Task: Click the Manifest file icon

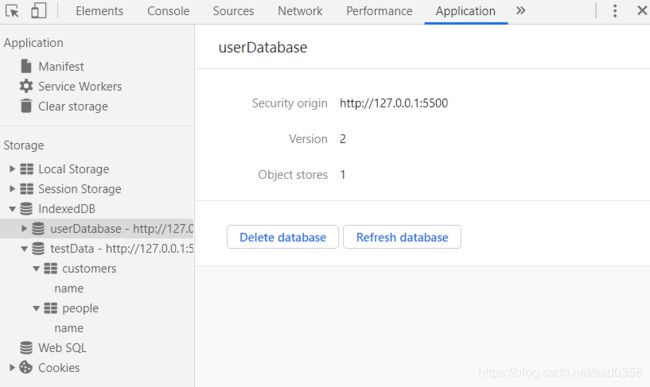Action: (26, 66)
